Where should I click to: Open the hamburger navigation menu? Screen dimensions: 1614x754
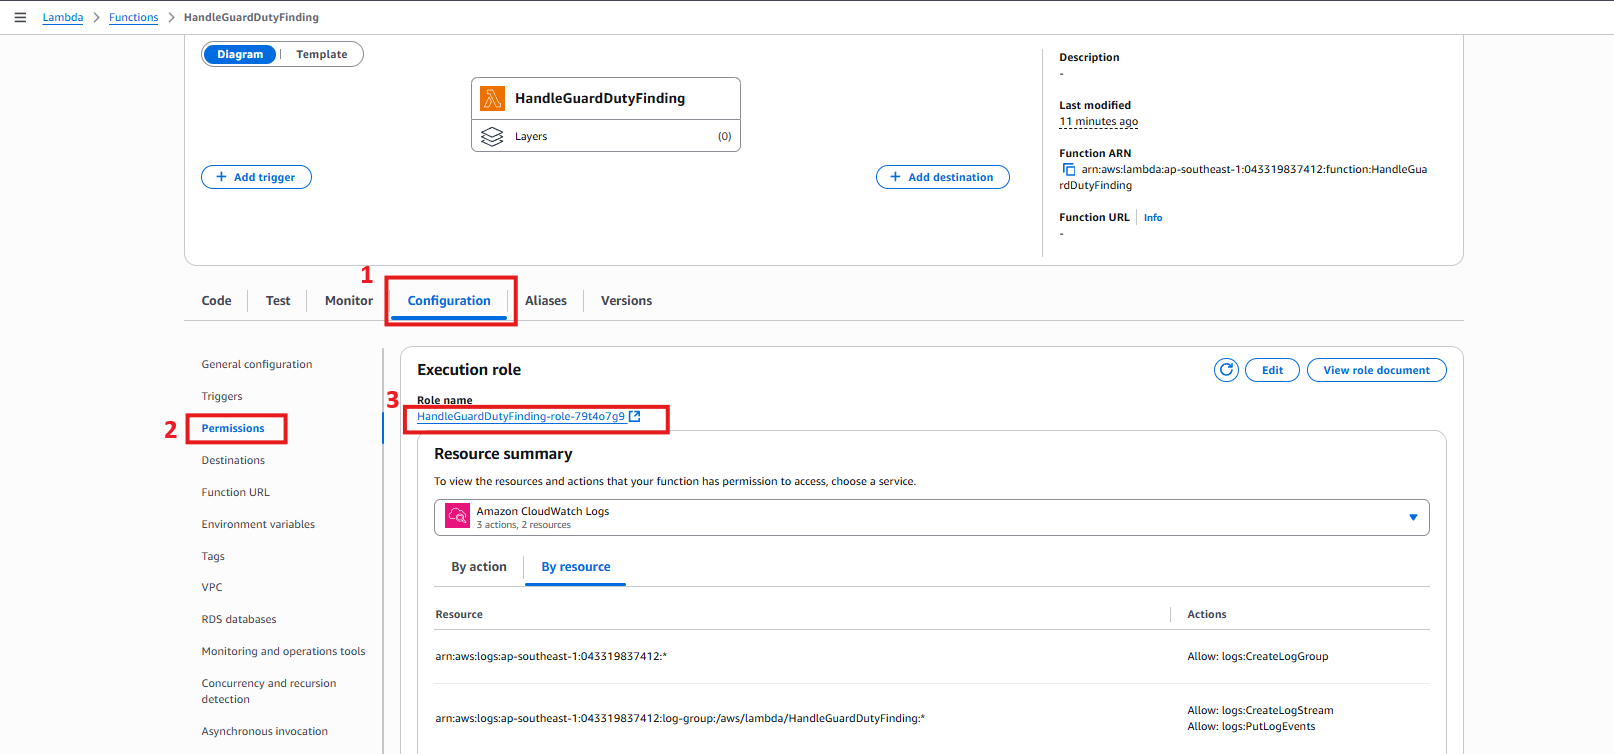(x=20, y=17)
